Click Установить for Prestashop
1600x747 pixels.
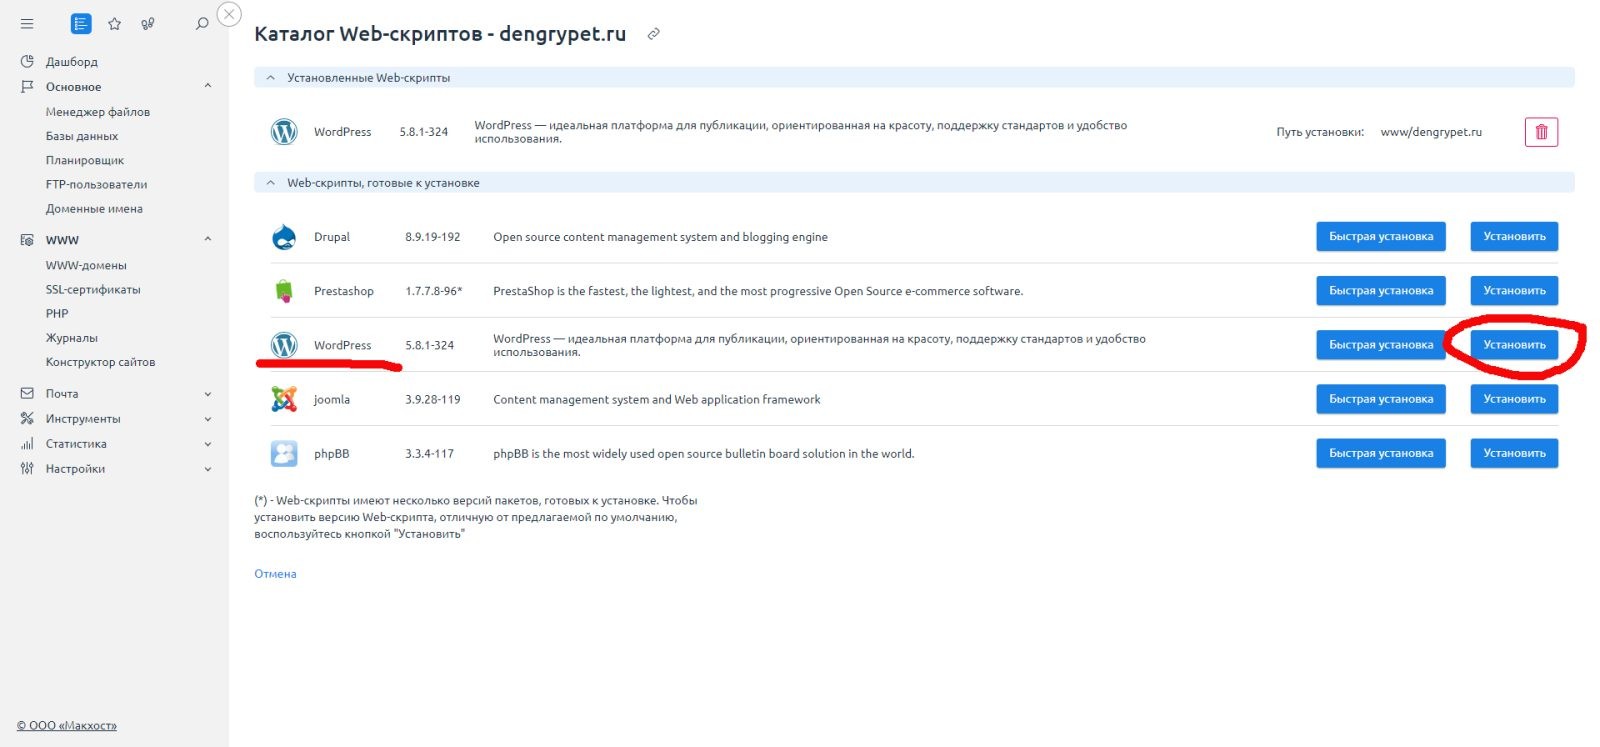[1514, 291]
